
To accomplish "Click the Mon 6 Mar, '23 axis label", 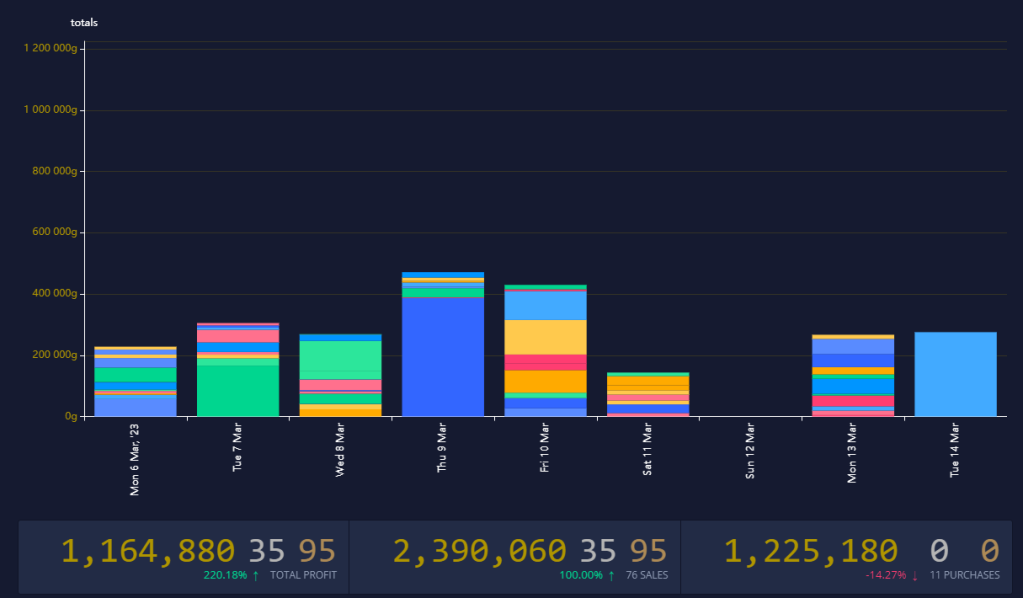I will (135, 459).
